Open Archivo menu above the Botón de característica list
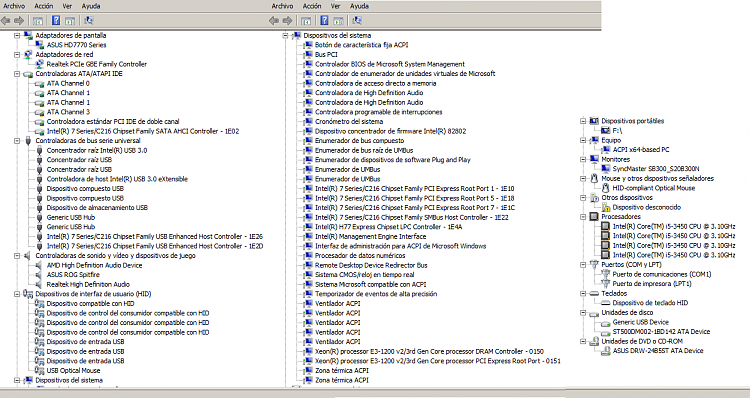 [282, 6]
